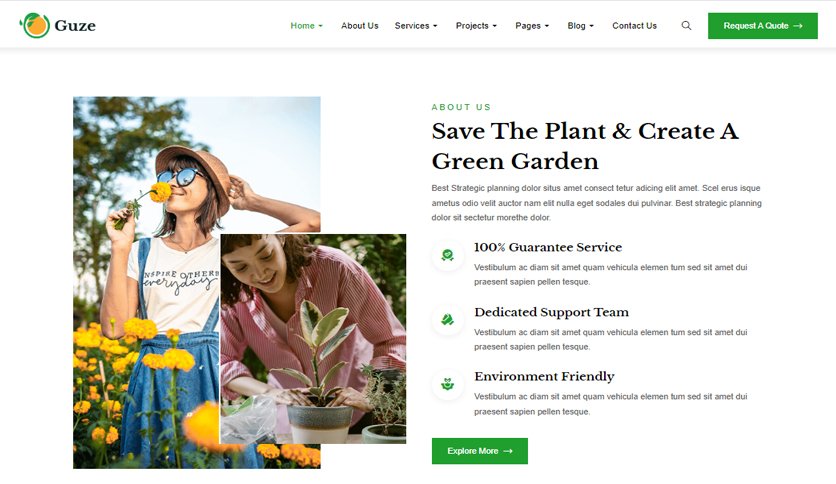
Task: Click the 100% Guarantee Service badge icon
Action: [x=447, y=255]
